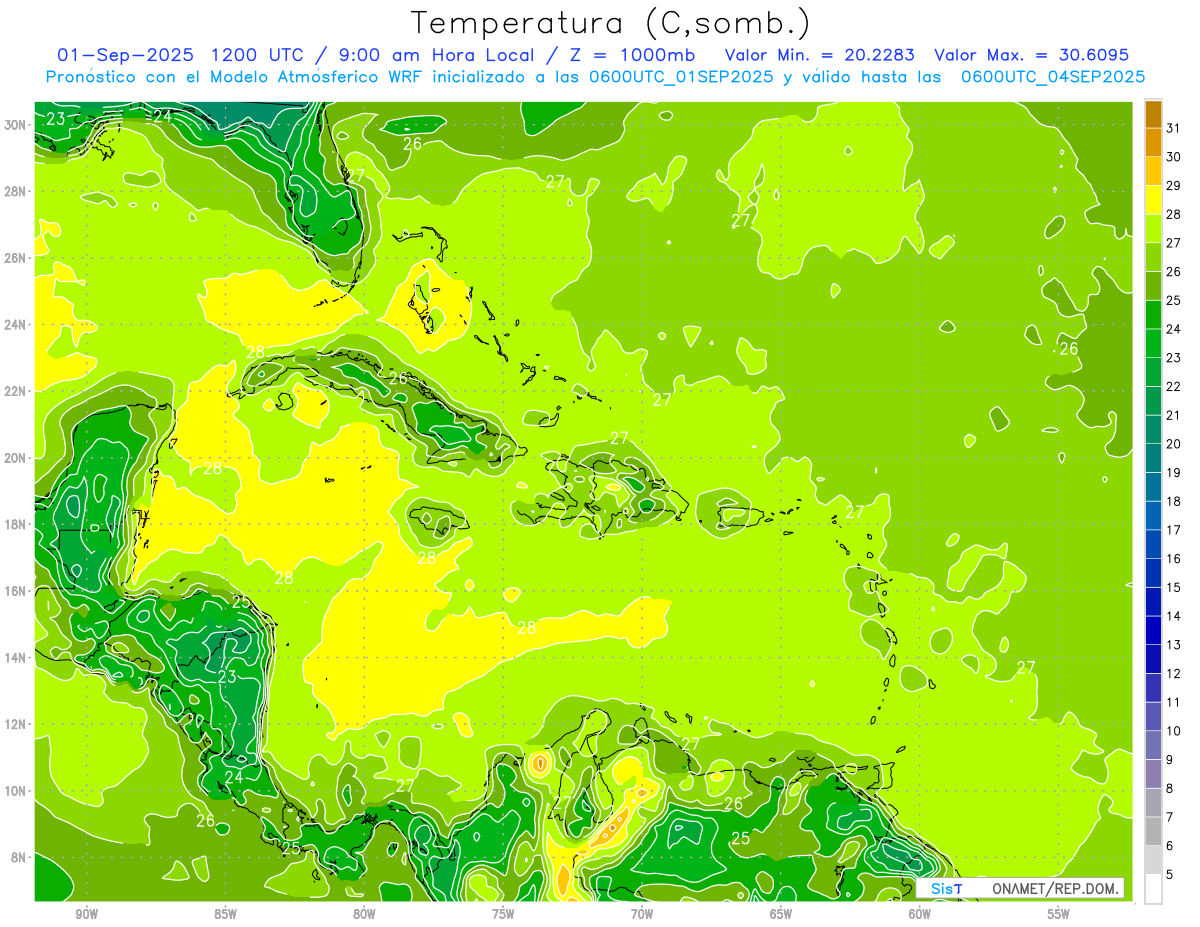This screenshot has height=927, width=1200.
Task: Click the legend value '14'
Action: pyautogui.click(x=1174, y=616)
